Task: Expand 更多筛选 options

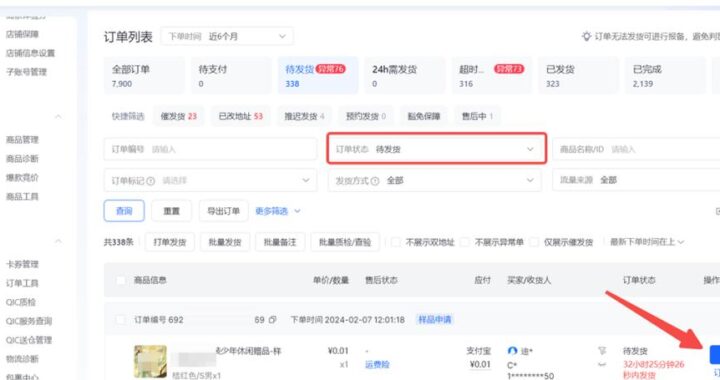Action: tap(278, 211)
